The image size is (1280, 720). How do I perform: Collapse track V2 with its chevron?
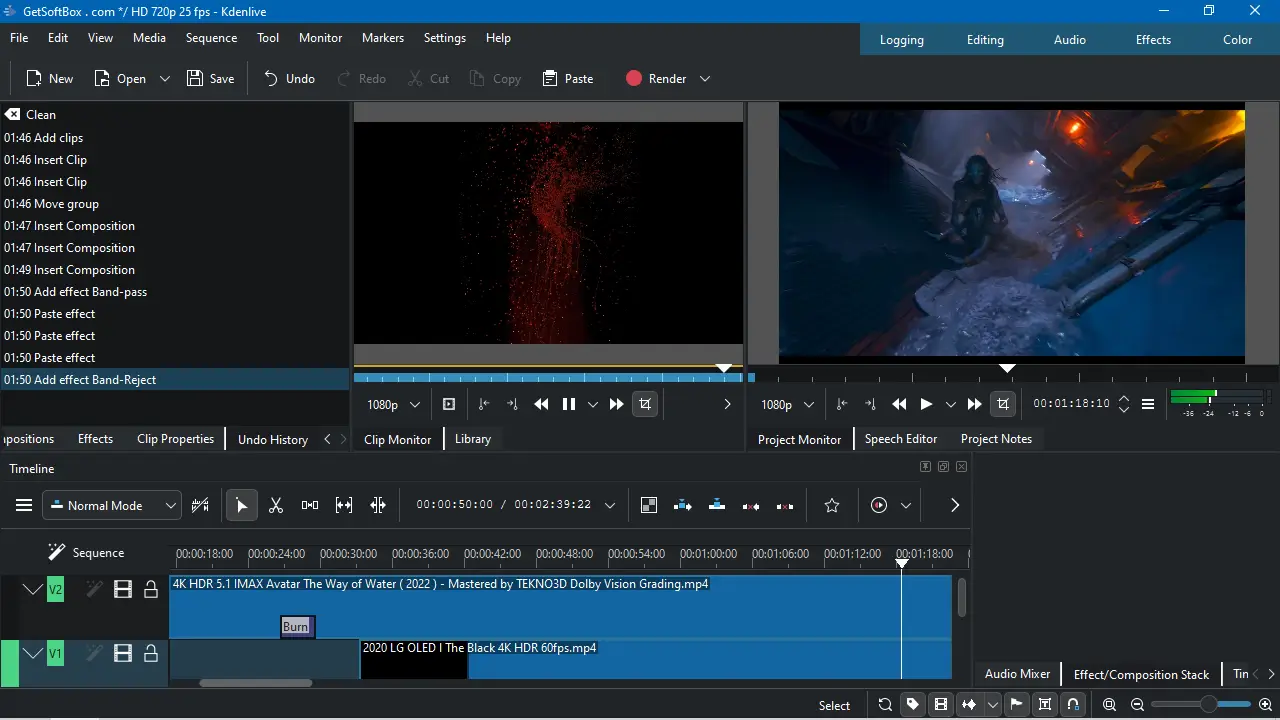(x=33, y=589)
